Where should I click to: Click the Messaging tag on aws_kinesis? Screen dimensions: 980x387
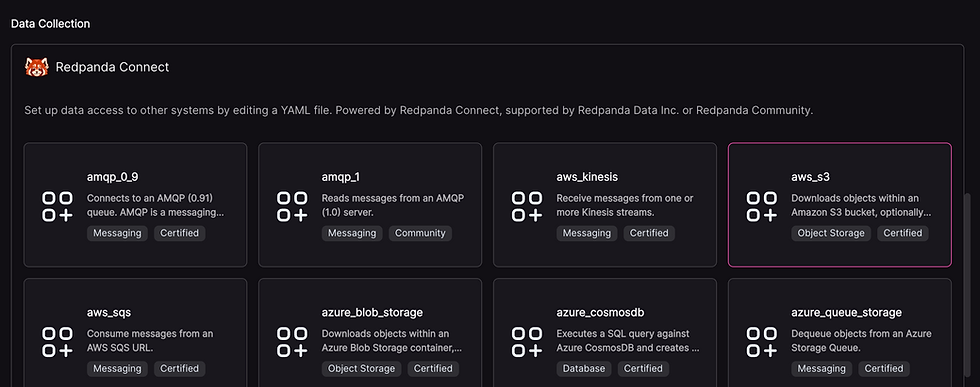(x=586, y=233)
